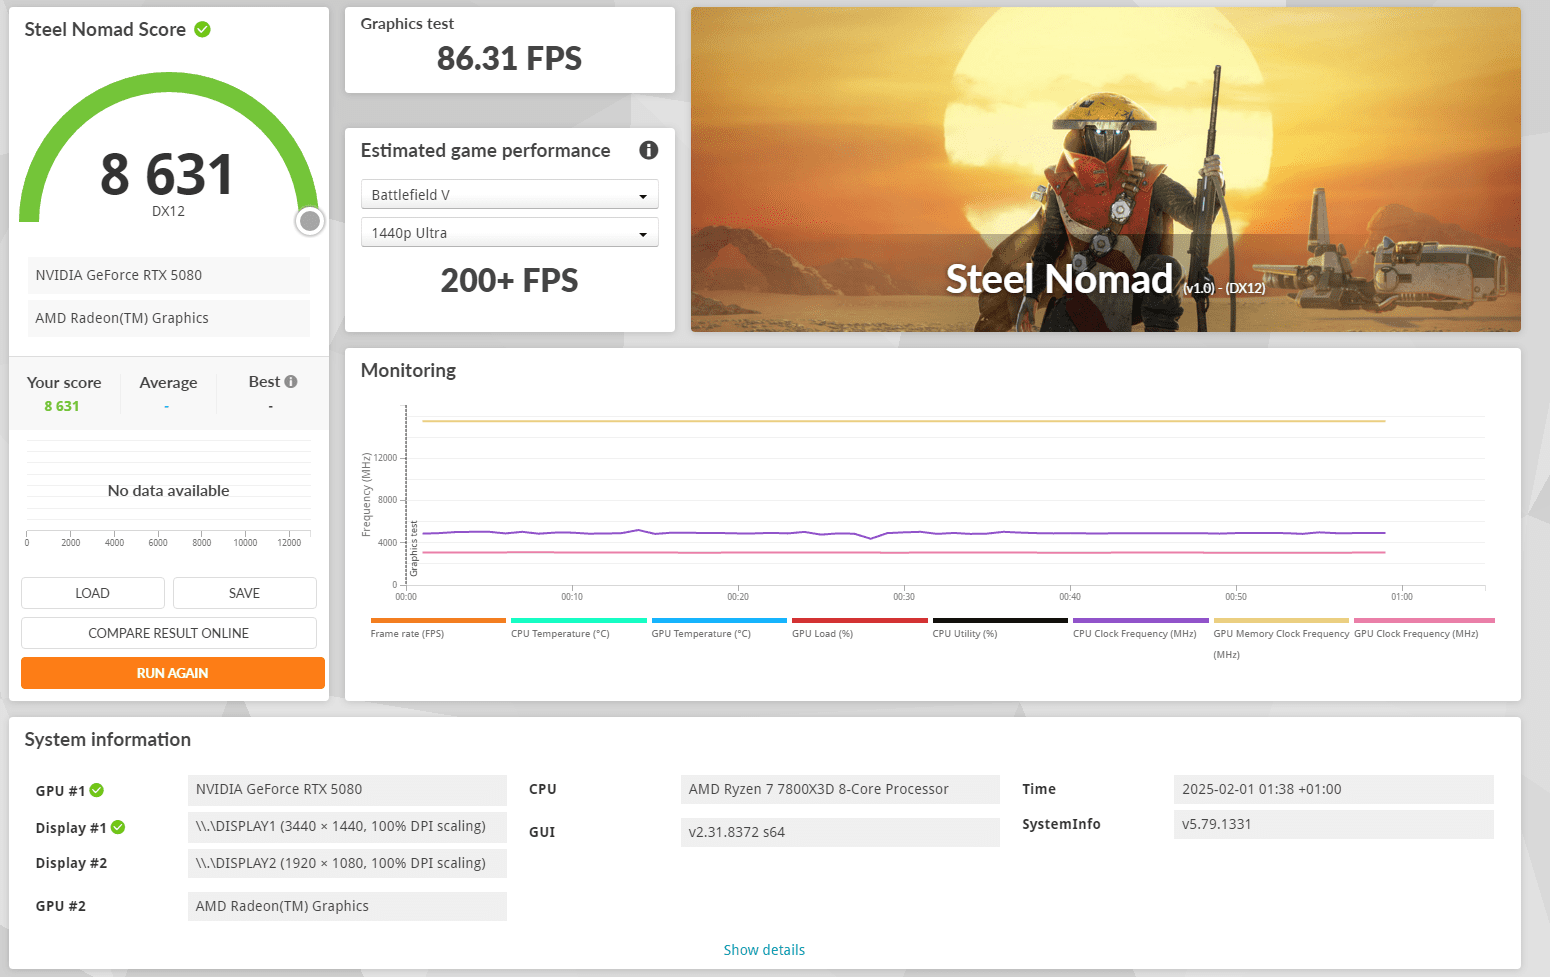
Task: Click the 200+ FPS estimated value
Action: point(509,281)
